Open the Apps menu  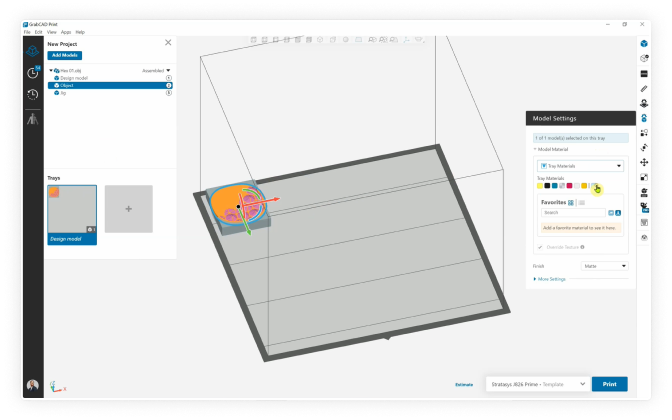[x=66, y=32]
